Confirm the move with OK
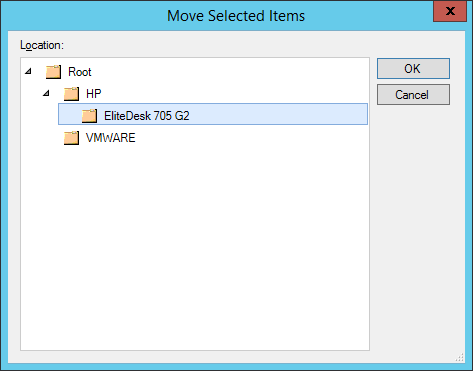This screenshot has width=473, height=371. [413, 69]
